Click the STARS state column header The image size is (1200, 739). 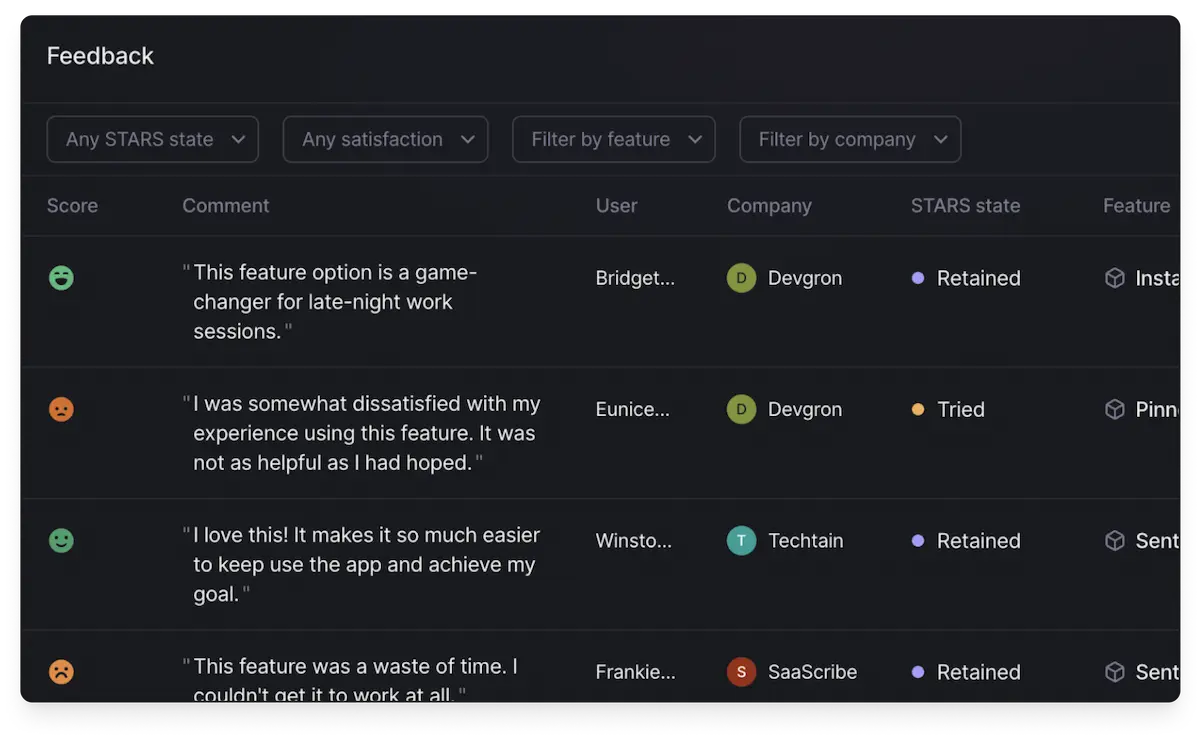point(965,205)
